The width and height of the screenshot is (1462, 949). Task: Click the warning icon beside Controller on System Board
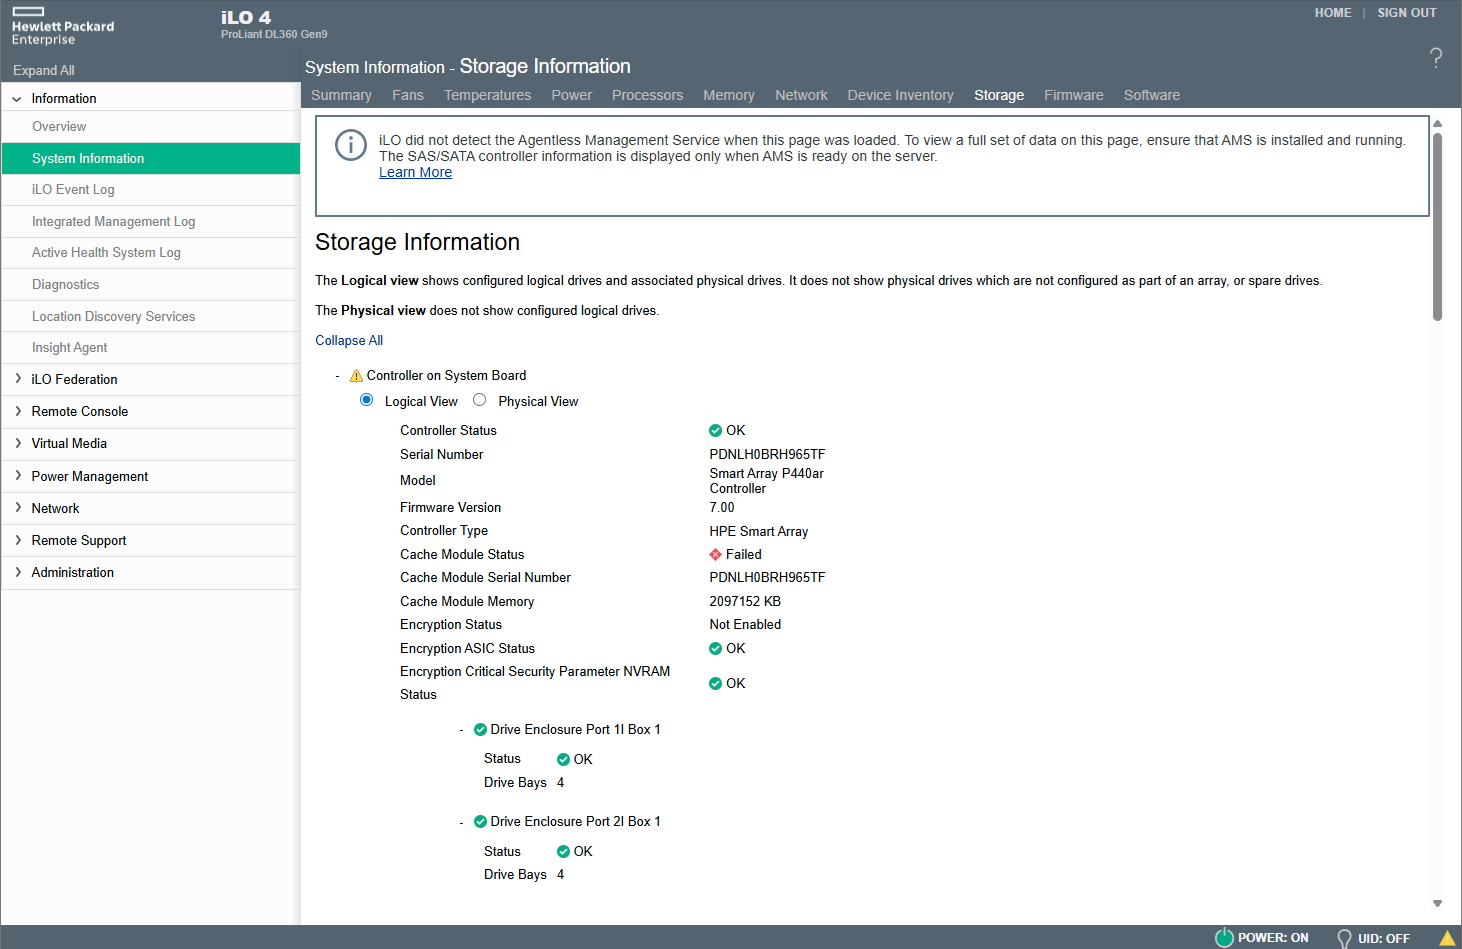pos(356,376)
